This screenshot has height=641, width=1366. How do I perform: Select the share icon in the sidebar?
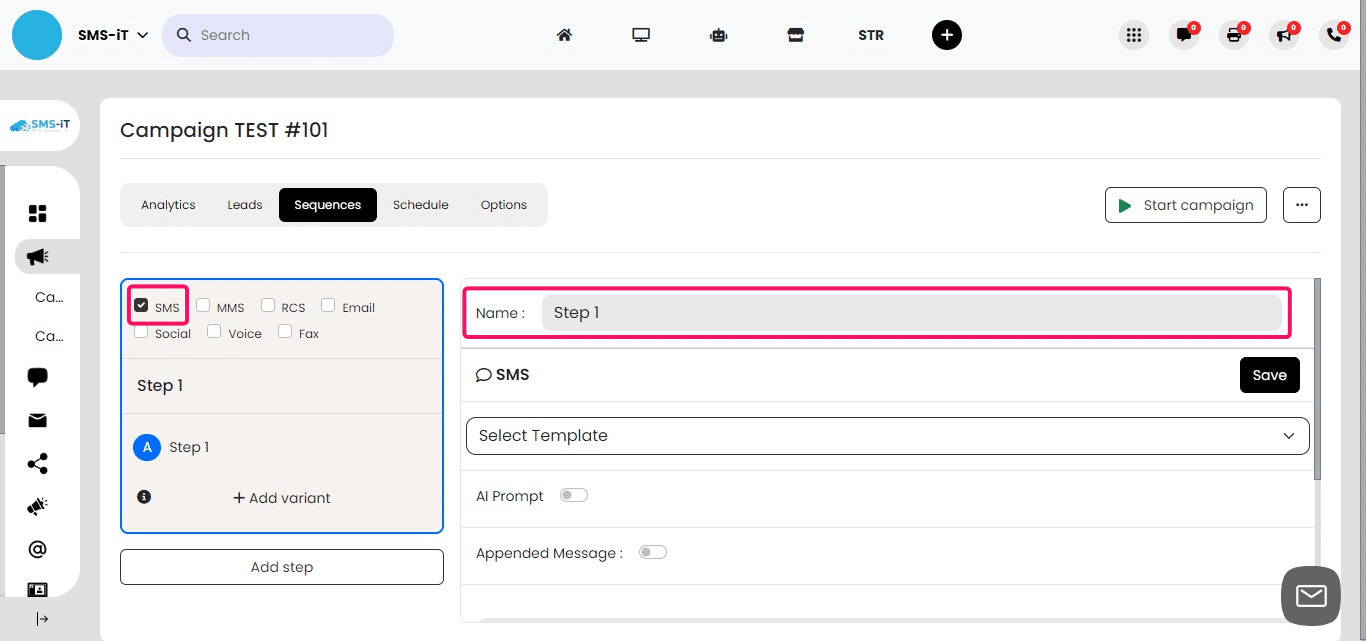pyautogui.click(x=37, y=463)
